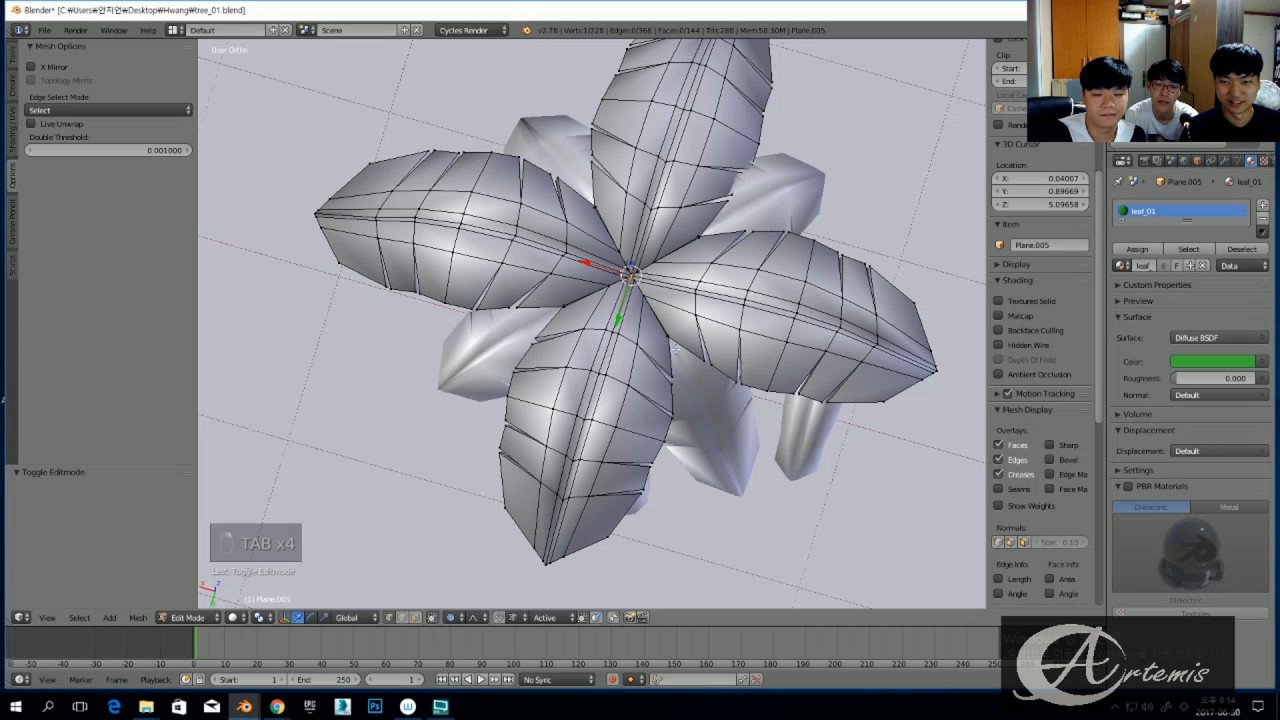The width and height of the screenshot is (1280, 720).
Task: Switch PBR material to Metal
Action: 1229,507
